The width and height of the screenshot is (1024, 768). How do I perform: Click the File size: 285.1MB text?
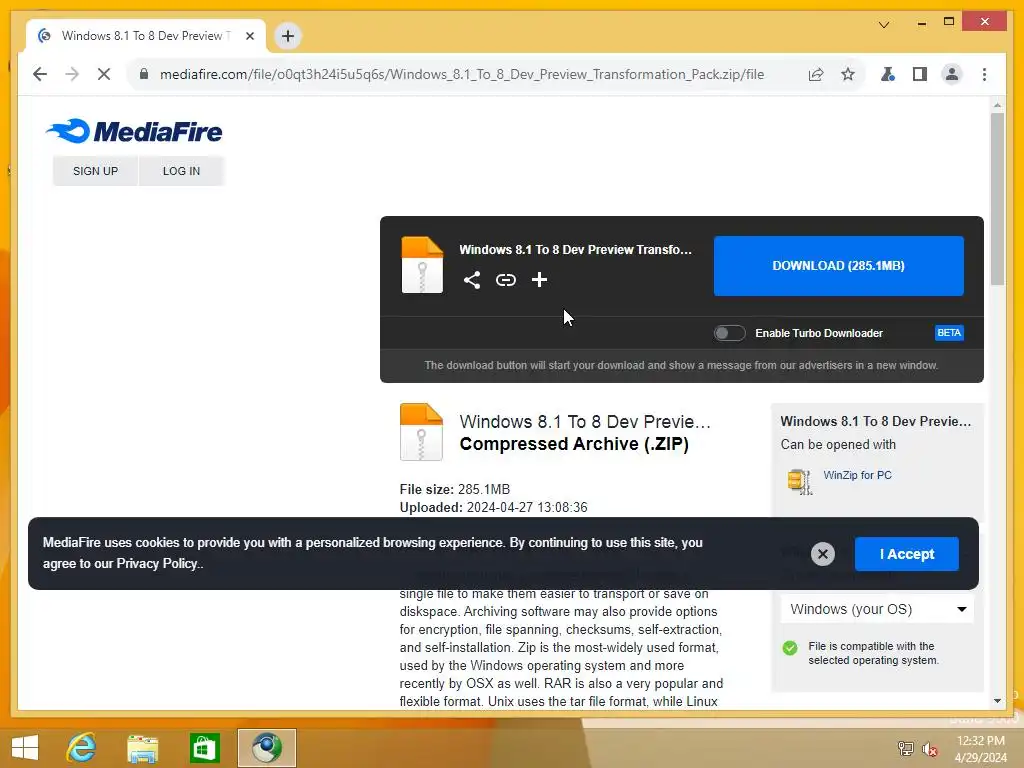[455, 489]
